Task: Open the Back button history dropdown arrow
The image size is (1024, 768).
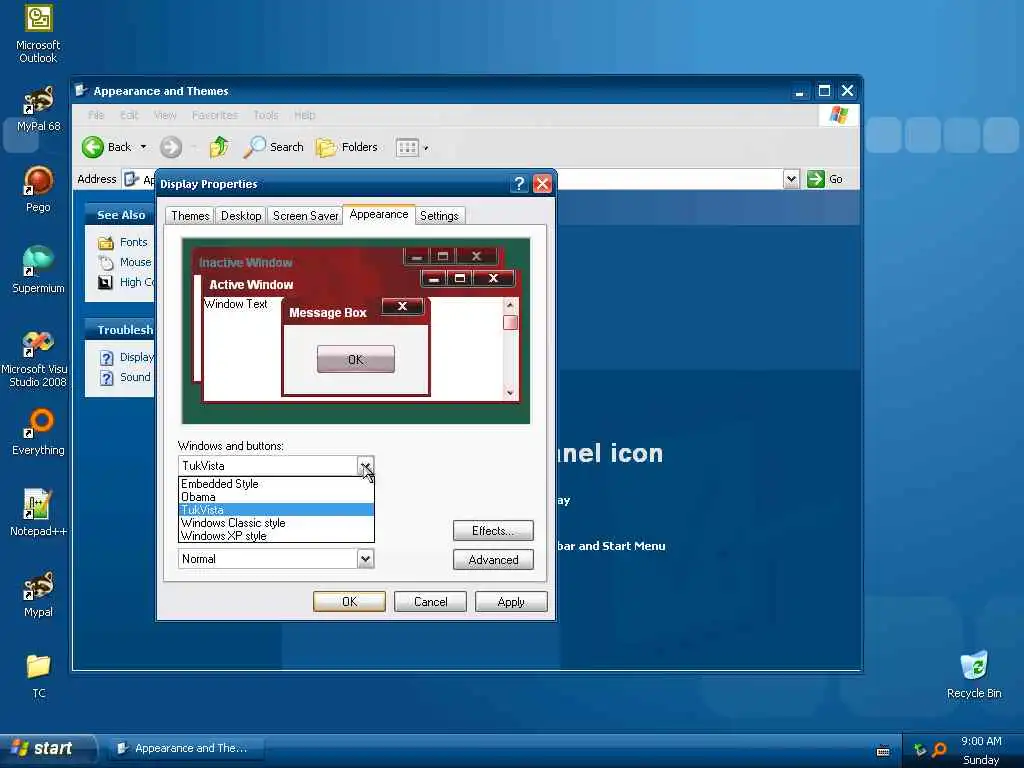Action: pos(143,147)
